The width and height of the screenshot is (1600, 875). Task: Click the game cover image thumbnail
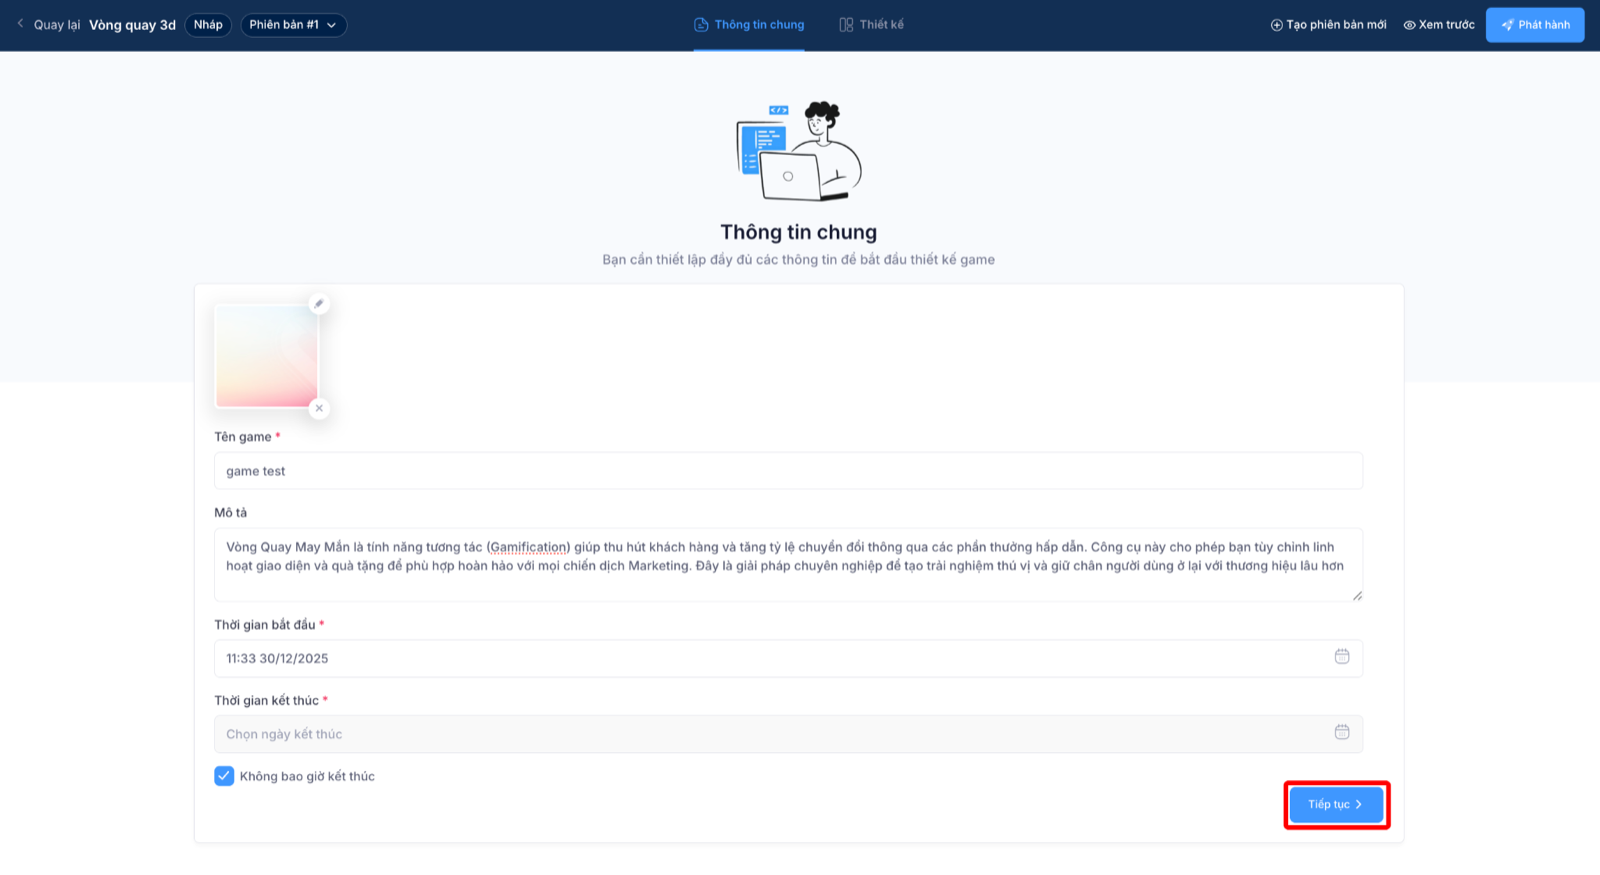click(x=266, y=356)
